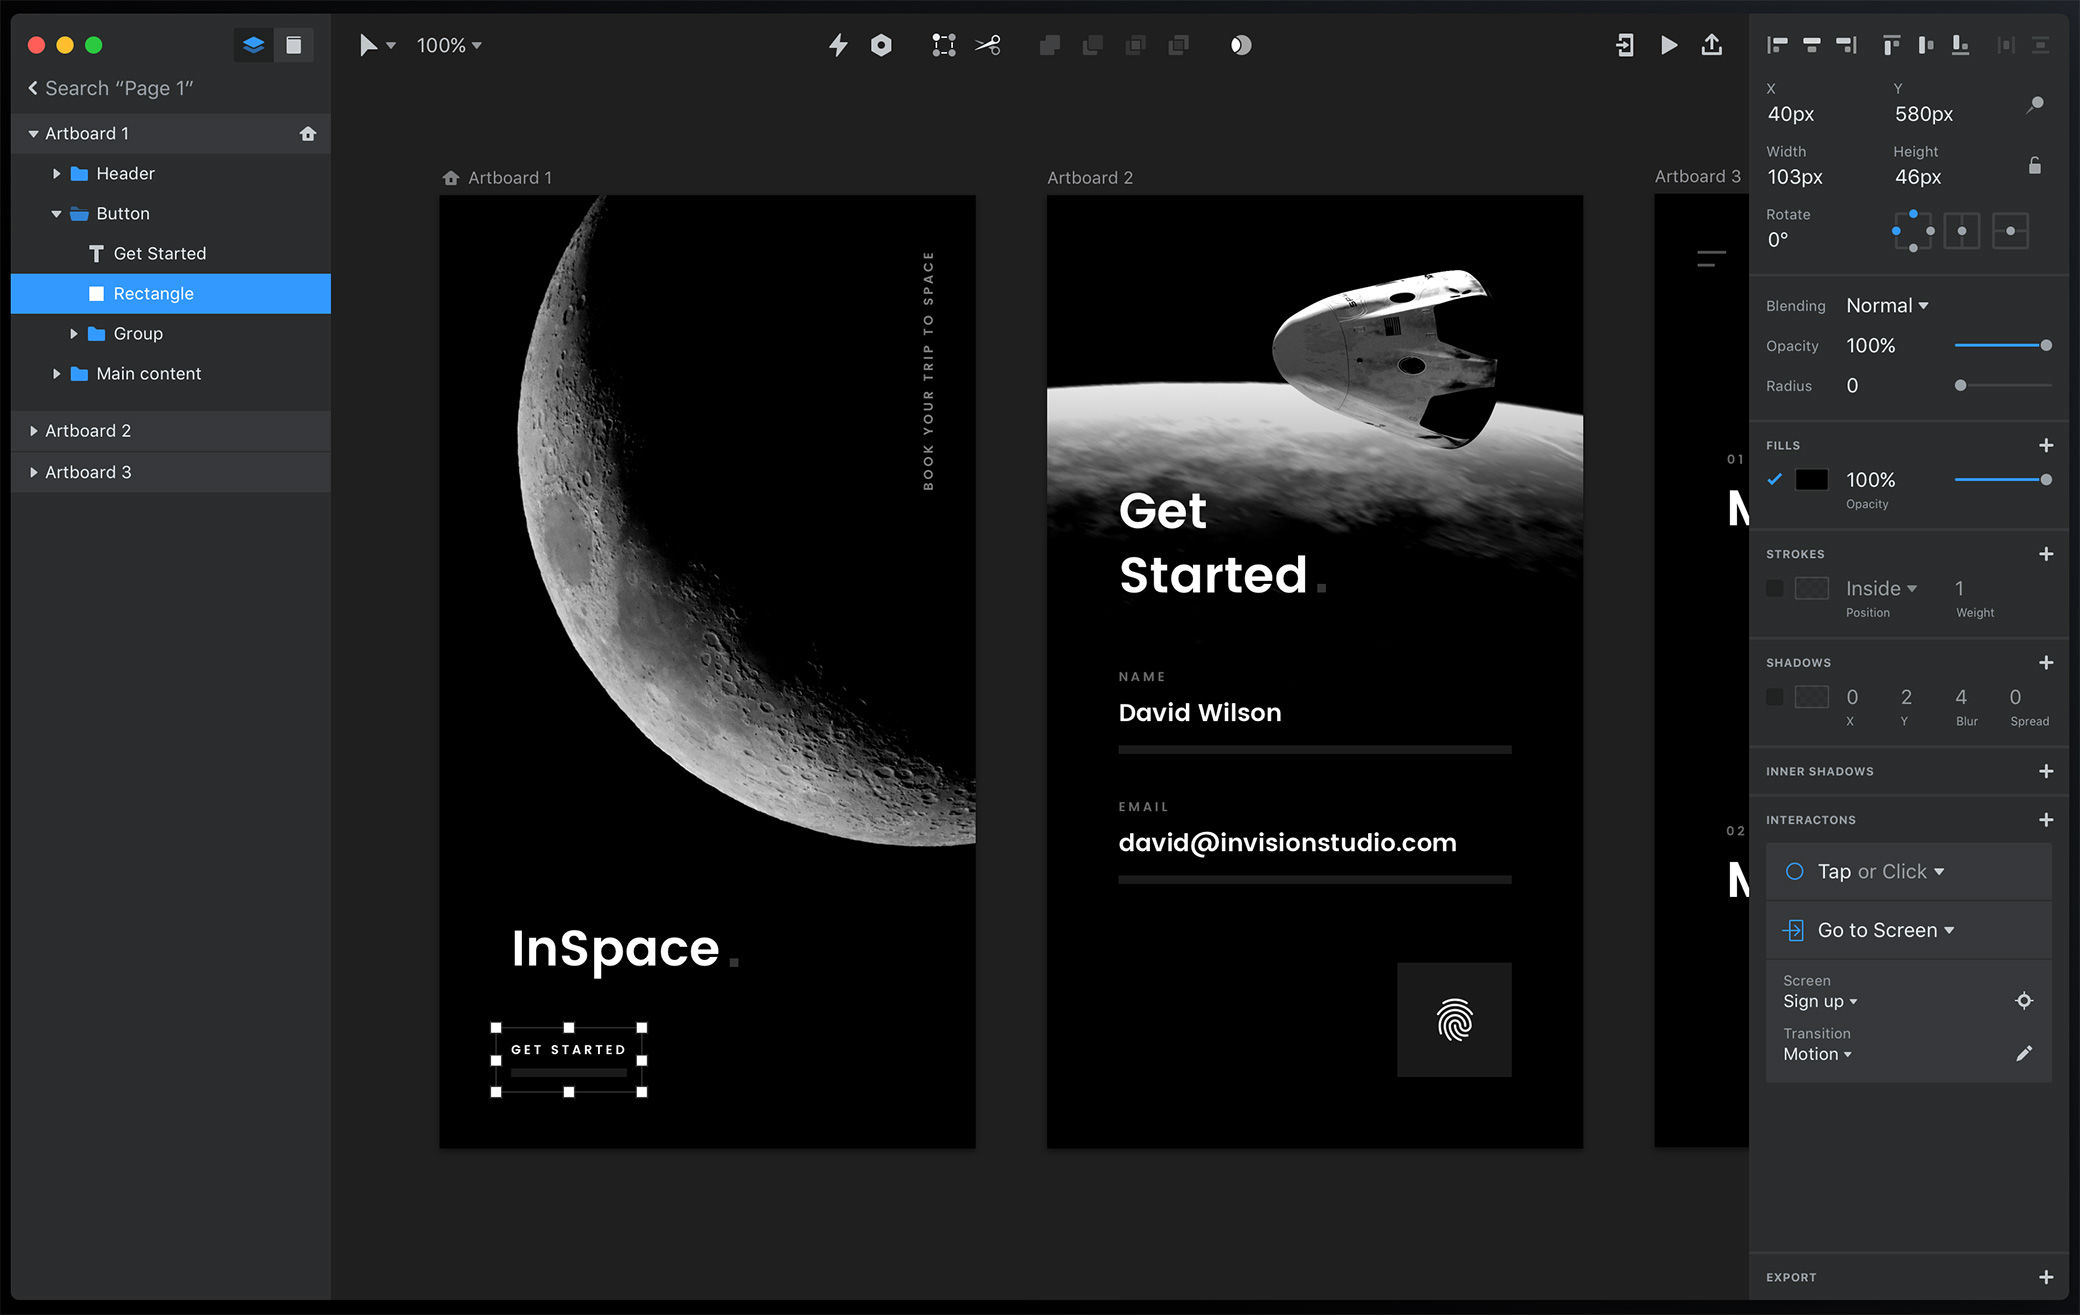Open the edit-points selection icon in the toolbar
2080x1315 pixels.
click(943, 45)
